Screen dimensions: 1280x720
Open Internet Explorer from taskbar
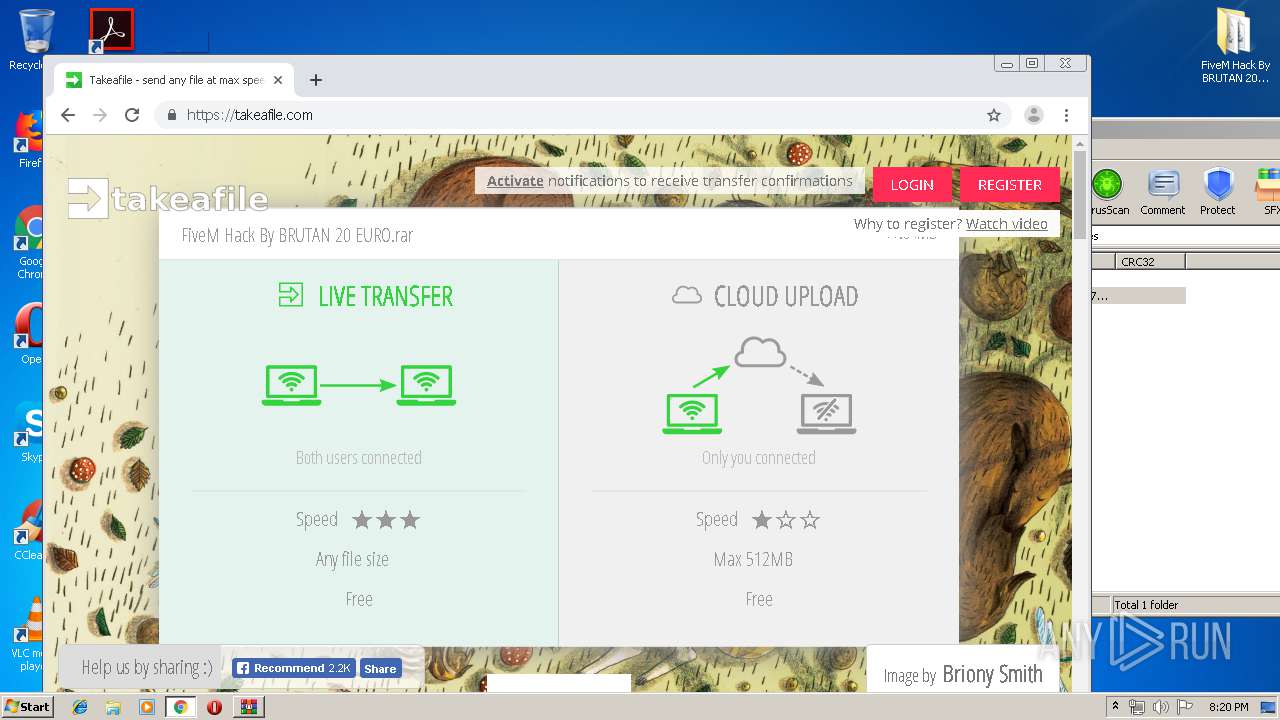coord(80,707)
